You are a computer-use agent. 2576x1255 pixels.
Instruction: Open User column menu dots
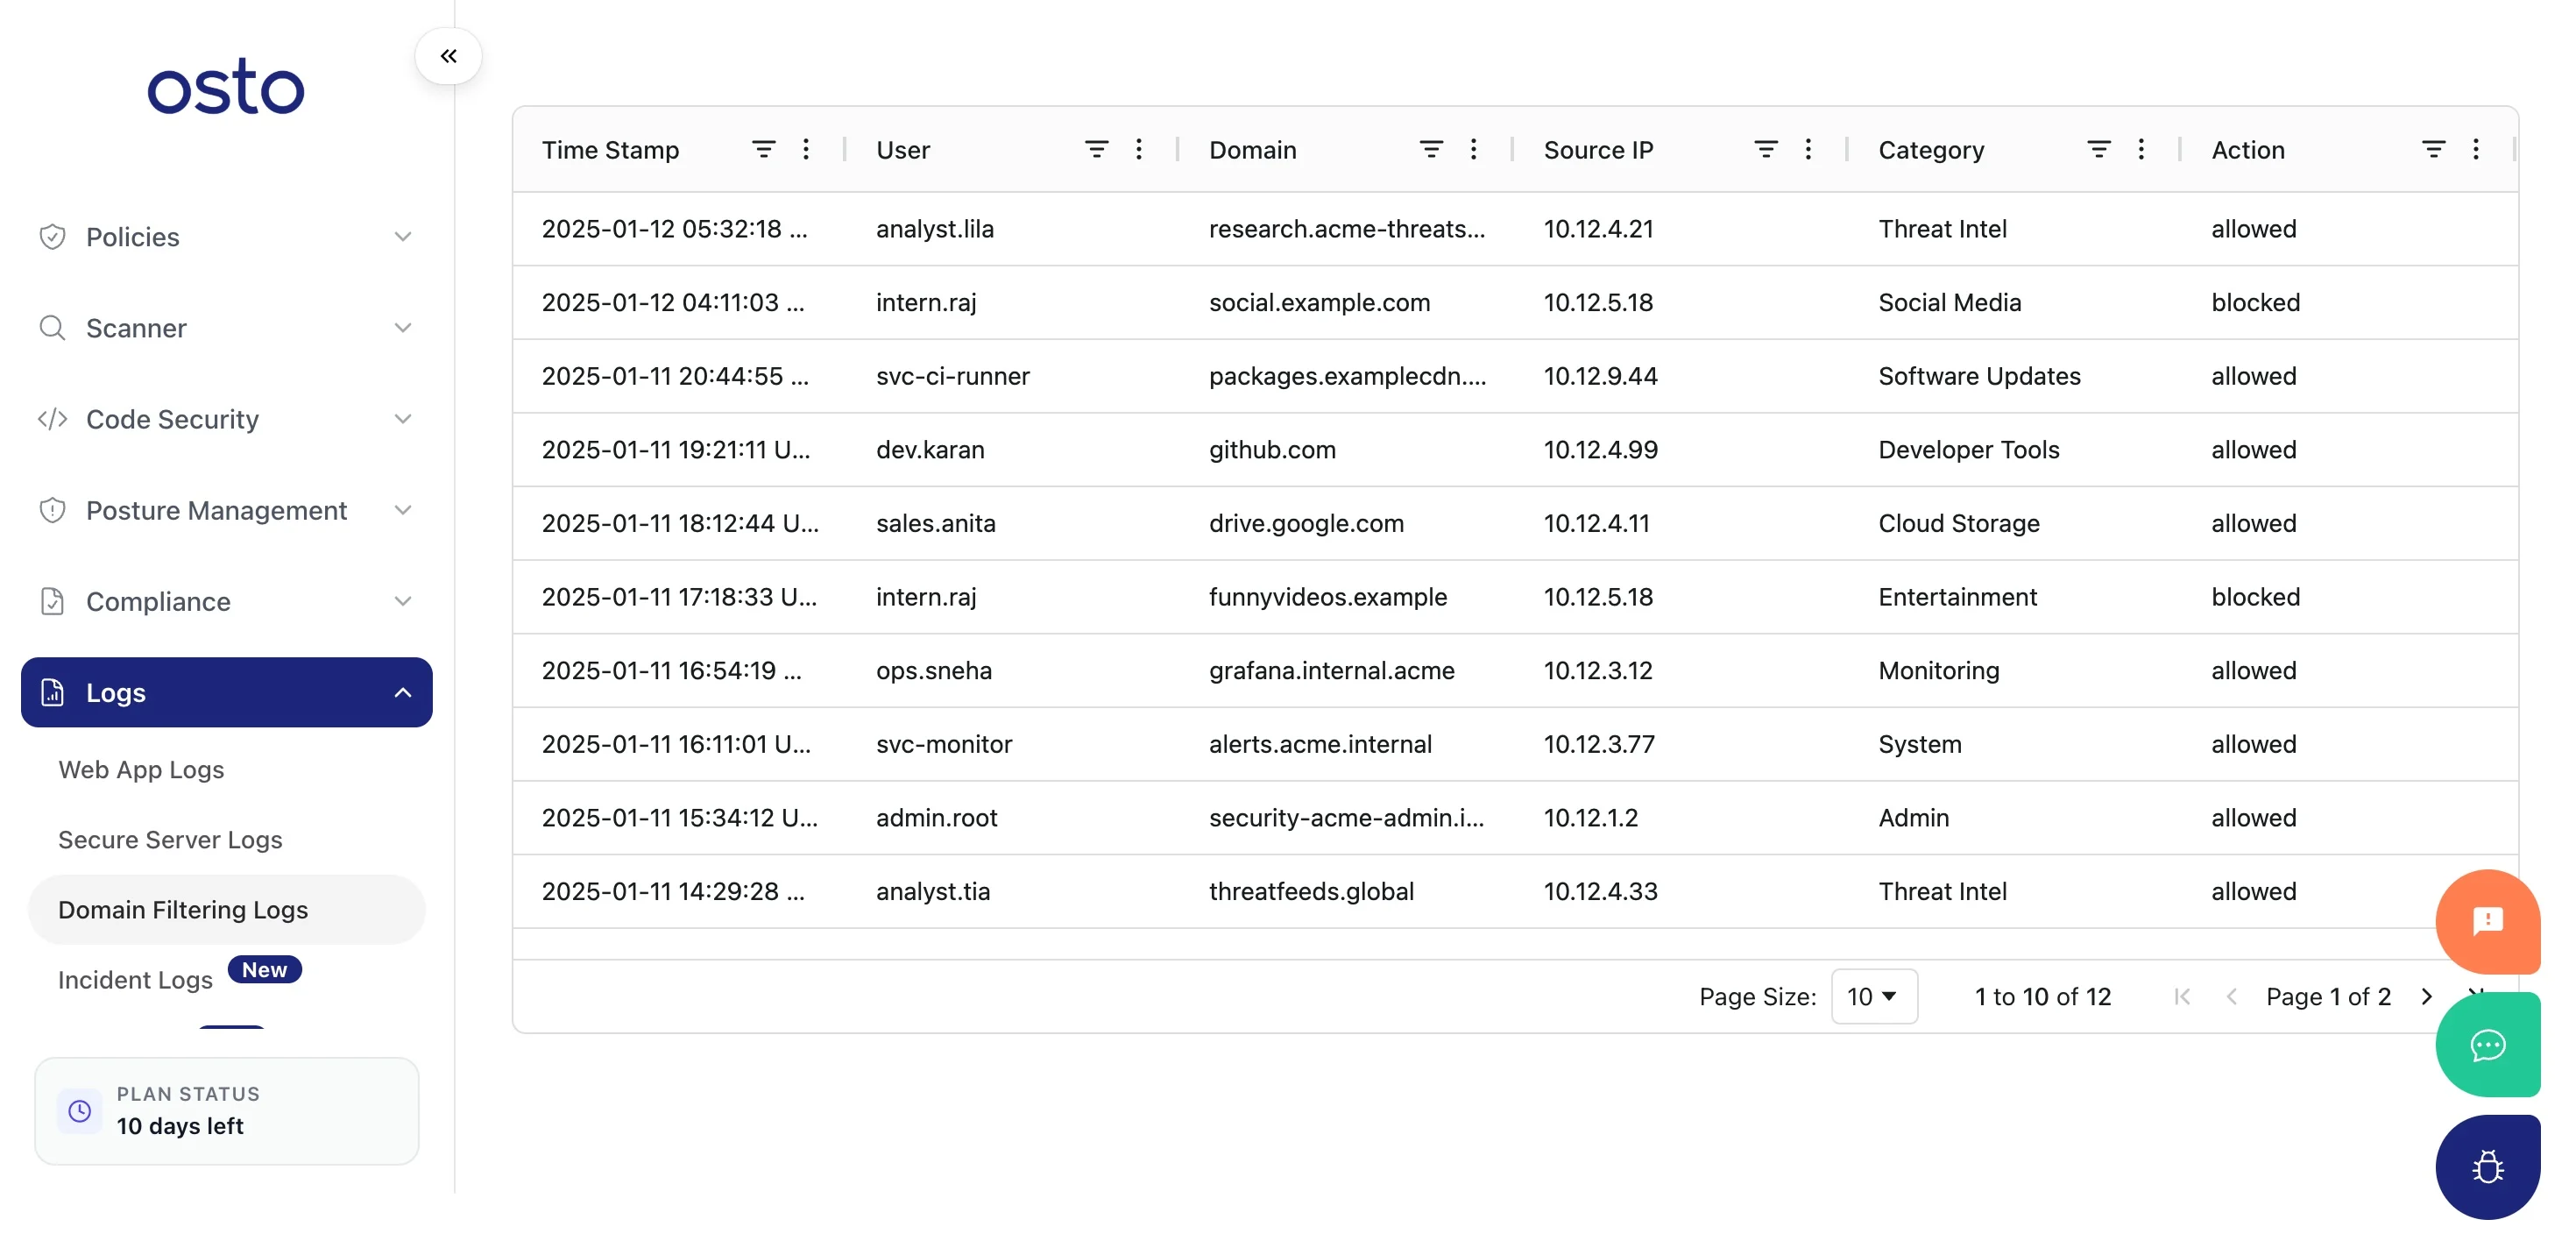1139,149
